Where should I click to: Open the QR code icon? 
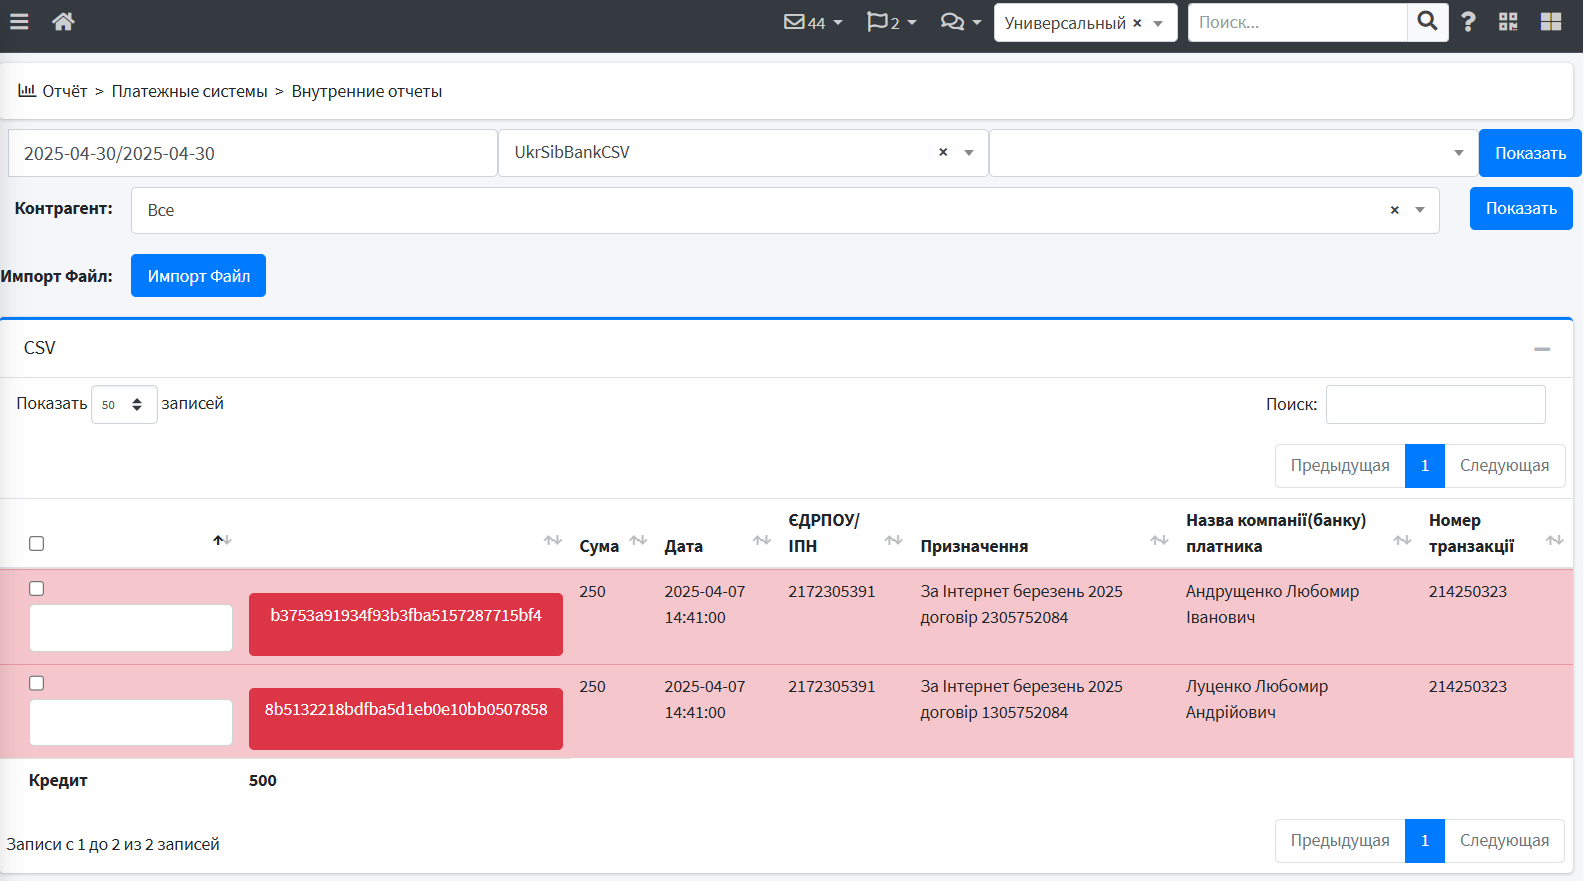click(x=1508, y=22)
